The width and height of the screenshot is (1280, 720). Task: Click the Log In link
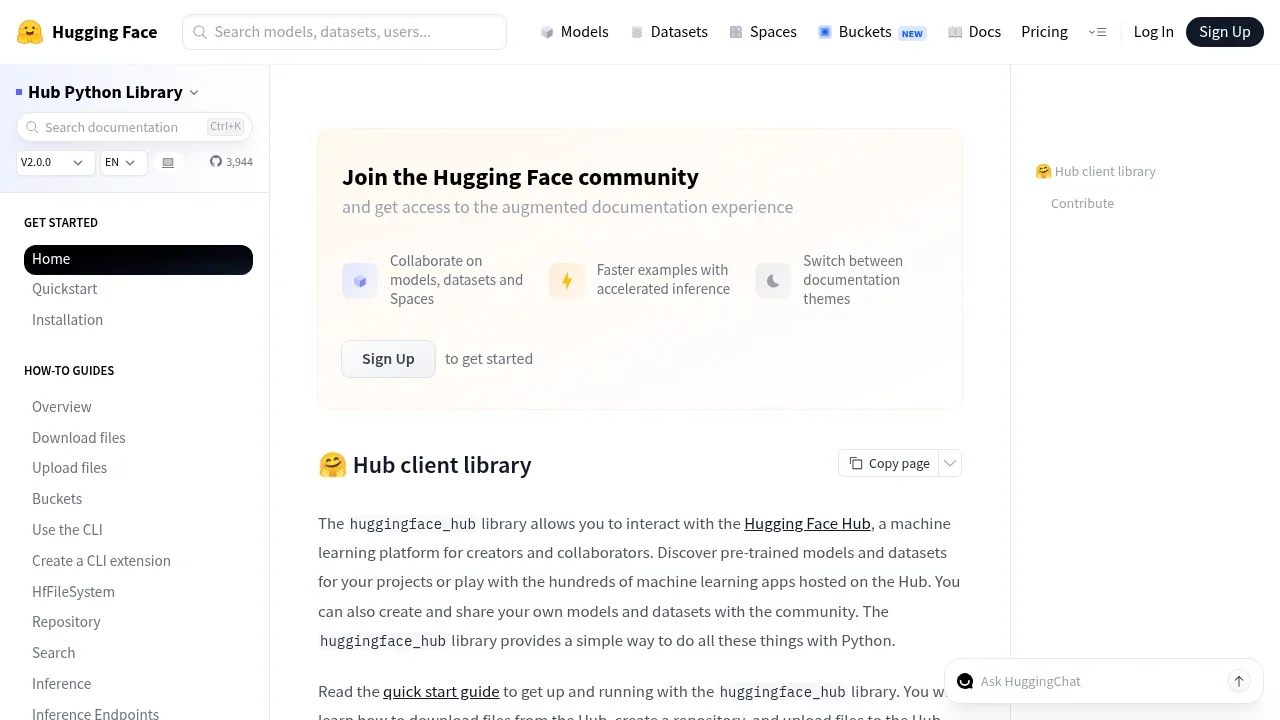1153,32
